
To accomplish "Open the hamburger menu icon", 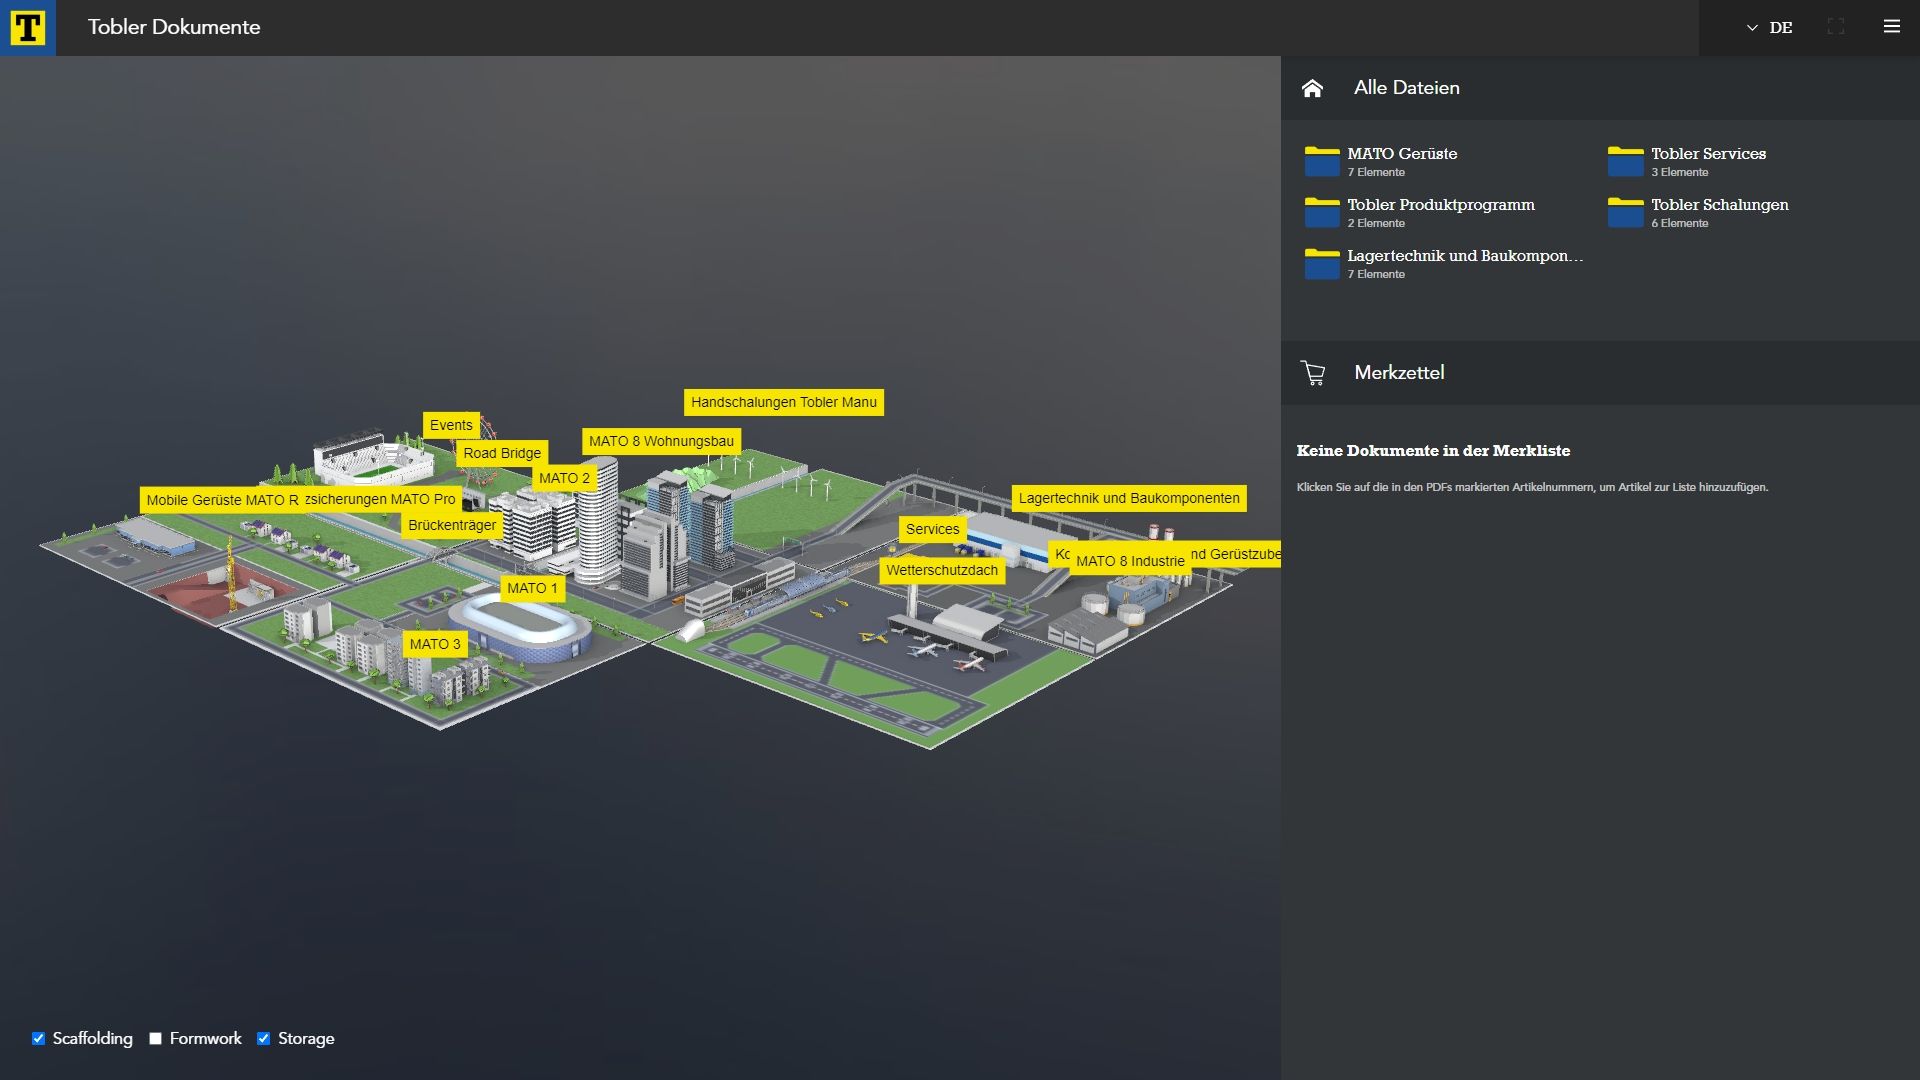I will [x=1891, y=27].
